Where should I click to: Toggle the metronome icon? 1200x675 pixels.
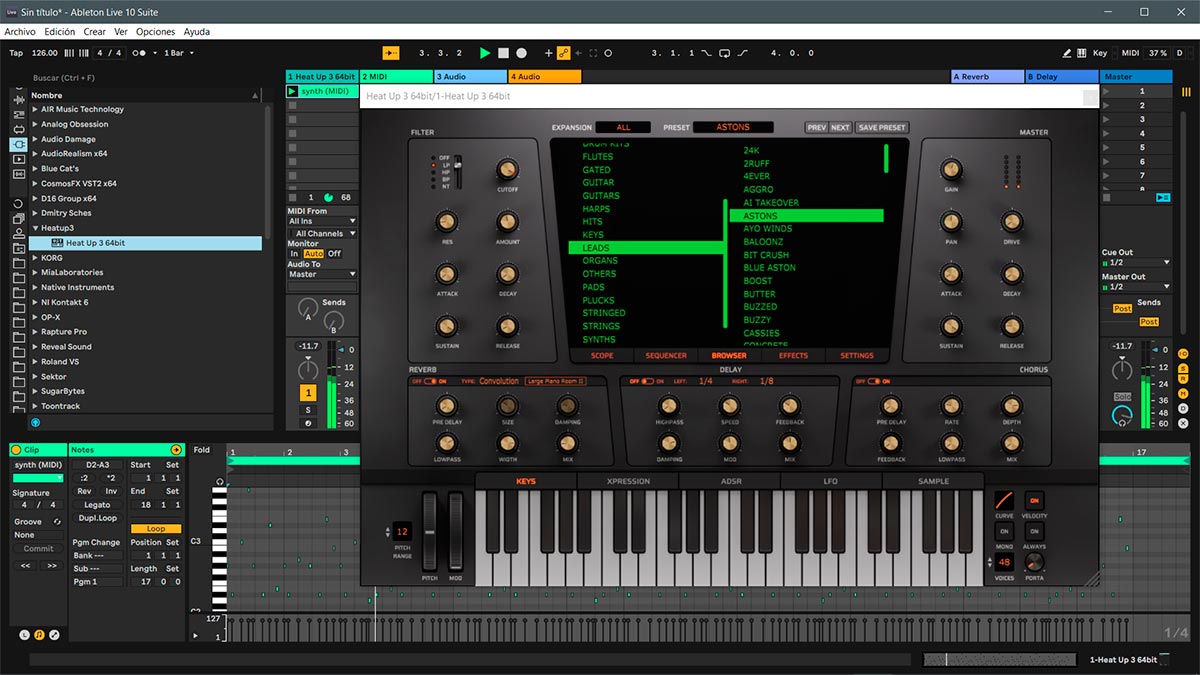click(x=139, y=53)
